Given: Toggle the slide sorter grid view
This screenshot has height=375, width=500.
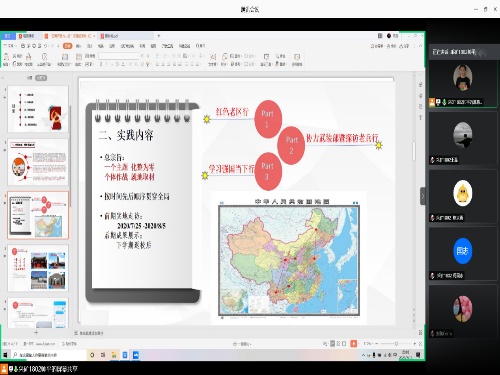Looking at the screenshot, I should 338,343.
